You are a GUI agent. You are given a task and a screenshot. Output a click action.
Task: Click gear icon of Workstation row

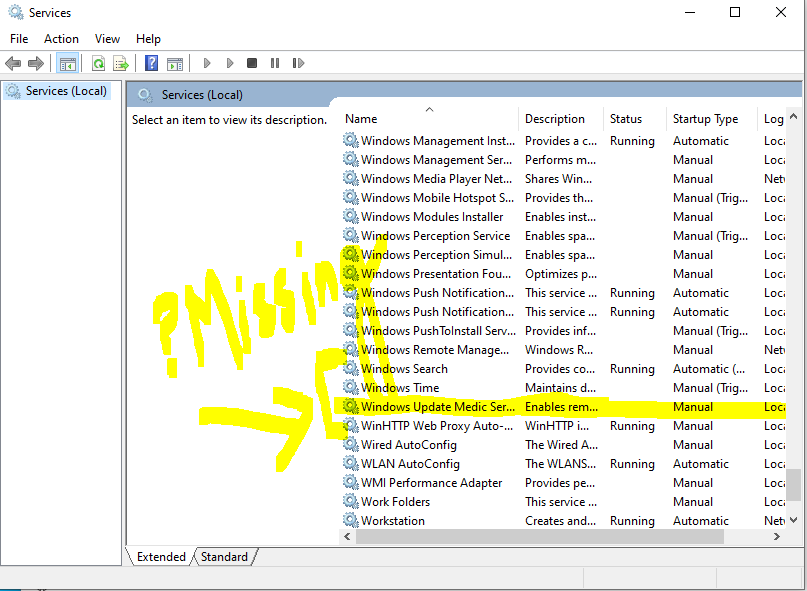coord(350,520)
